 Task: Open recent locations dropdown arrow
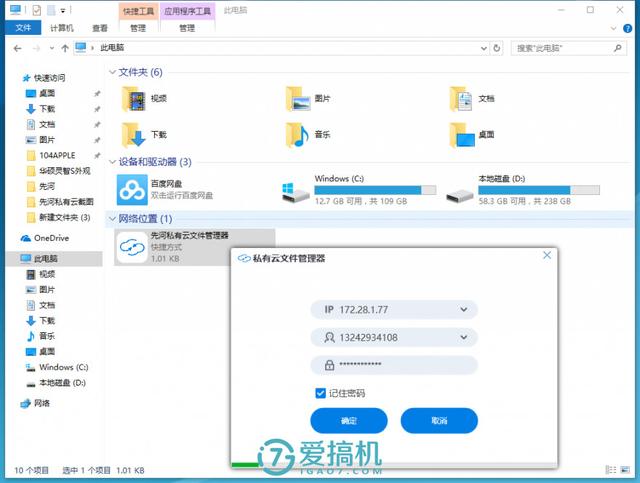(52, 49)
